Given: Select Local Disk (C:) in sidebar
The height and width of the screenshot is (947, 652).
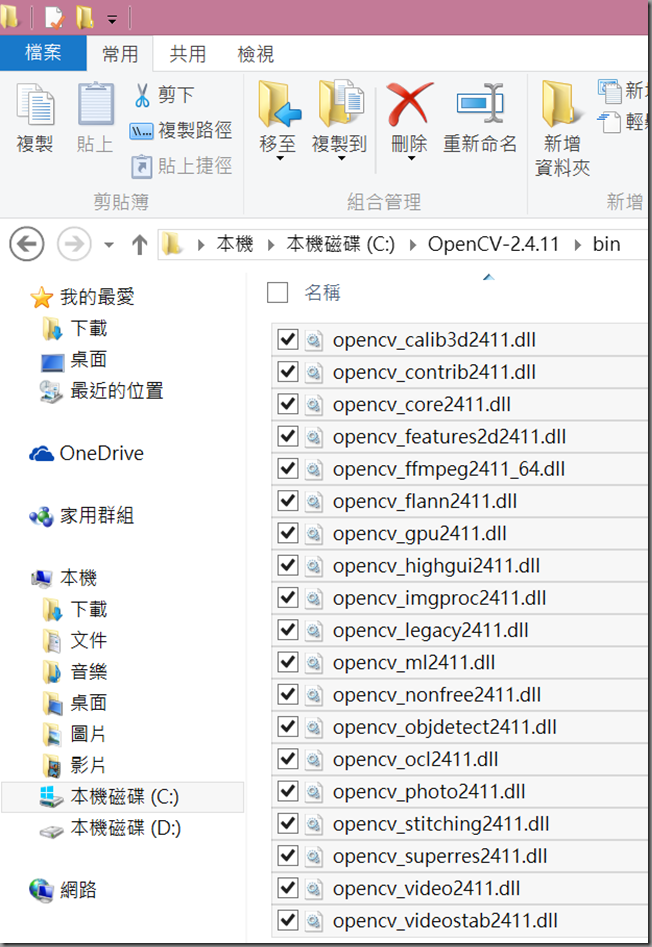Looking at the screenshot, I should (x=123, y=797).
